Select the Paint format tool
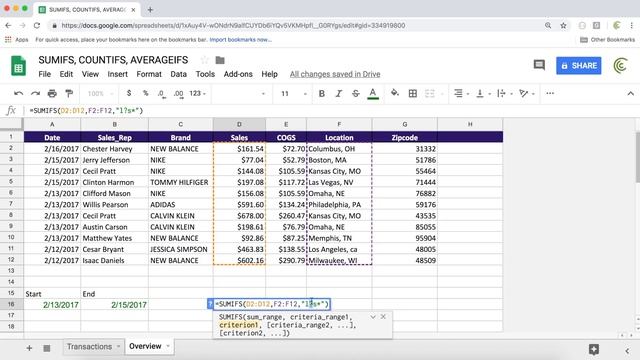Screen dimensions: 640x360 click(69, 93)
